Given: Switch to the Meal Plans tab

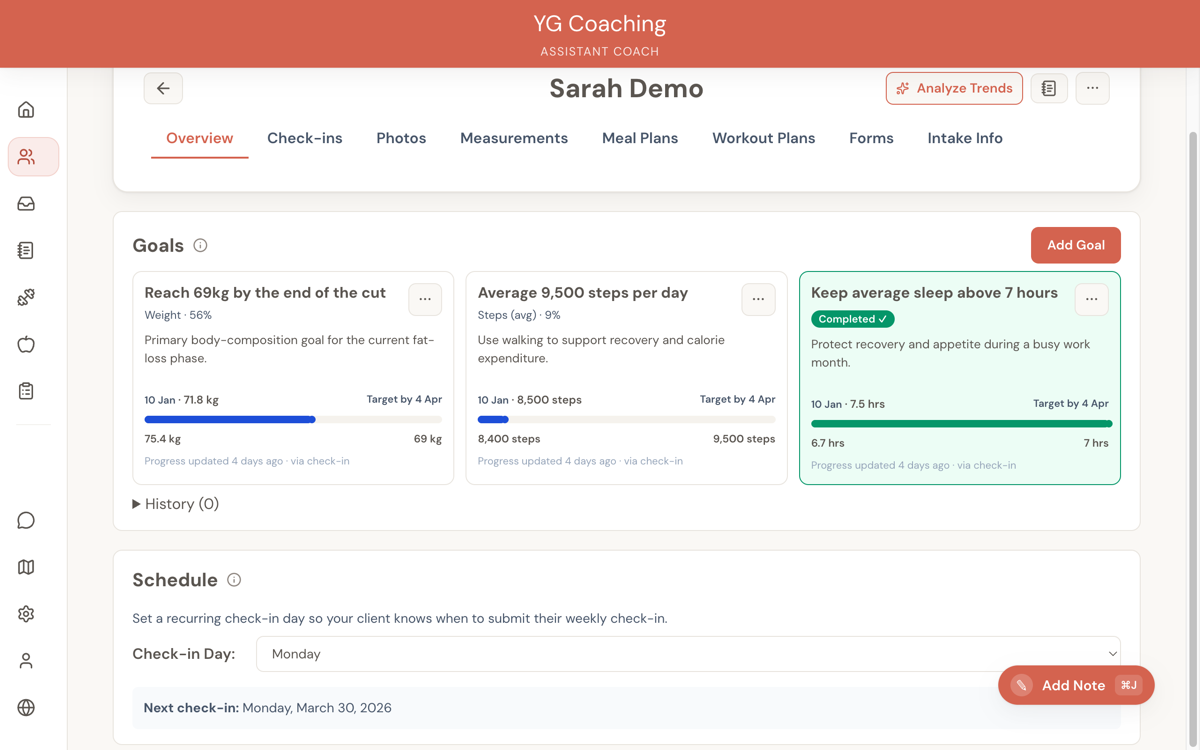Looking at the screenshot, I should pos(640,138).
